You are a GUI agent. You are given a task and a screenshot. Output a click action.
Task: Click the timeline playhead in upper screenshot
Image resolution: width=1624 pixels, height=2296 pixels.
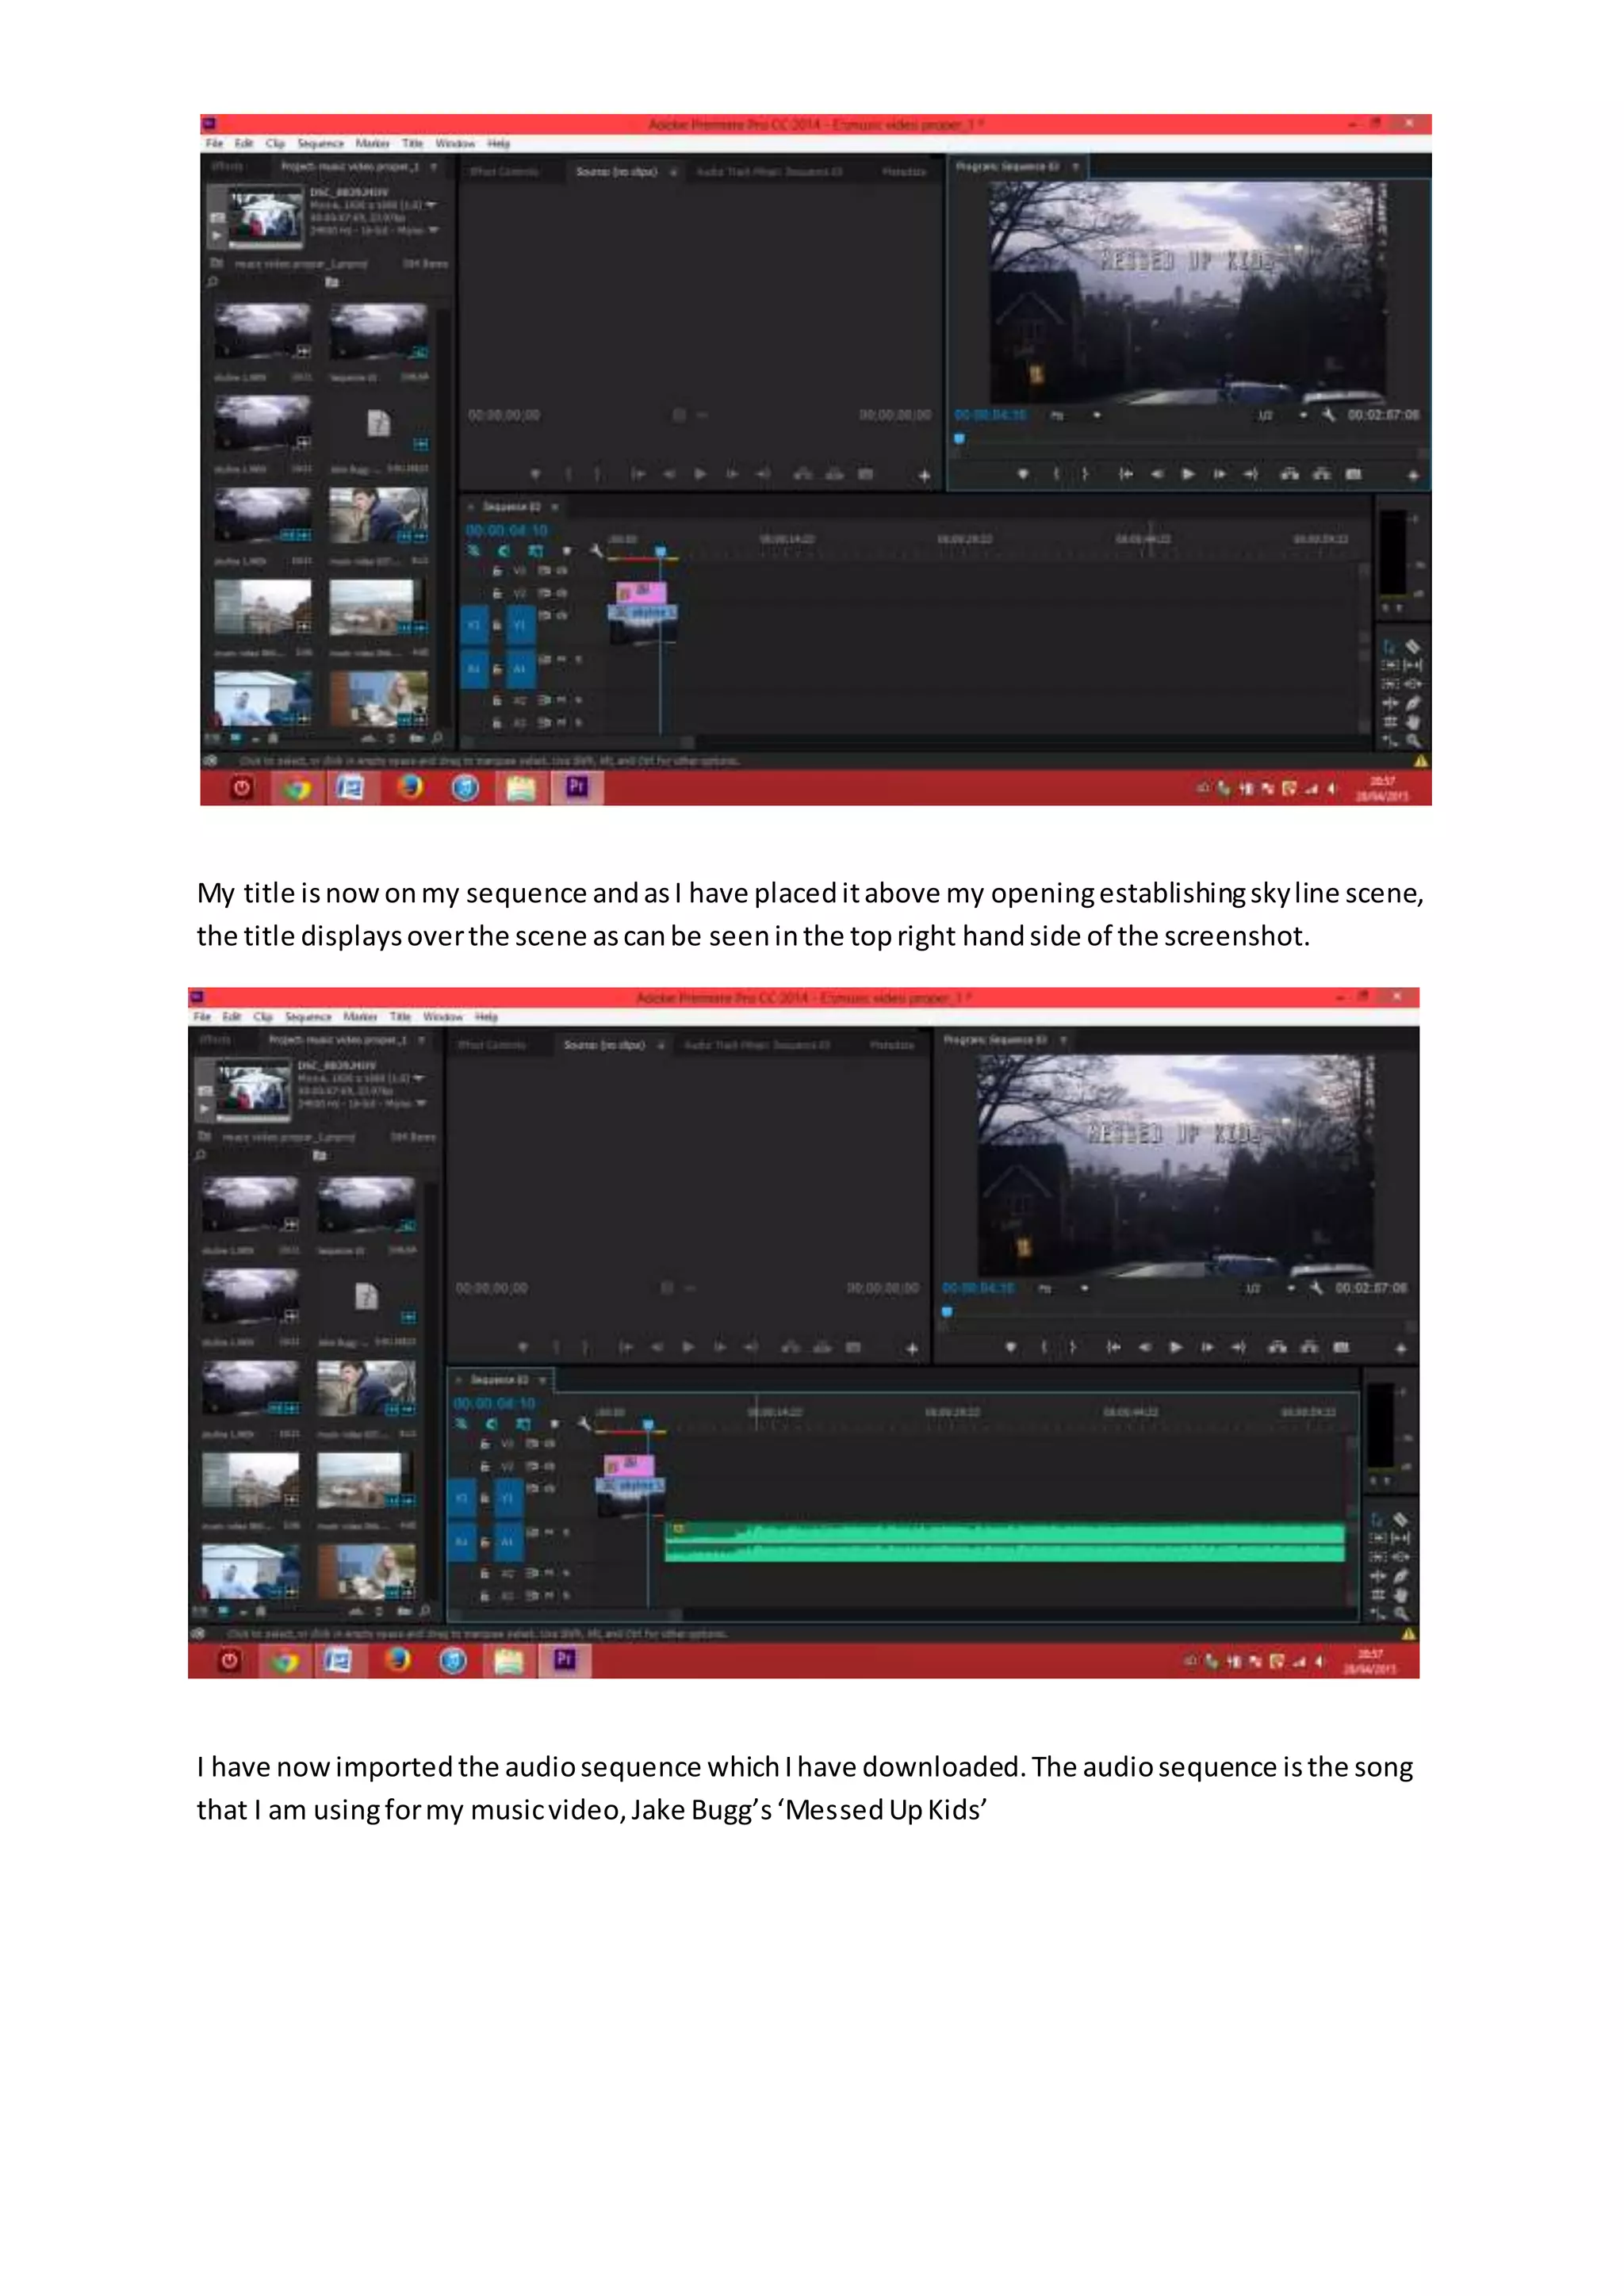click(660, 551)
